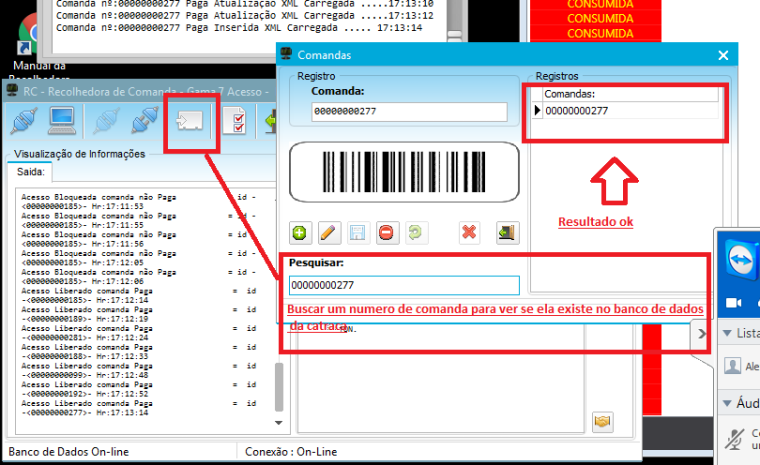Screen dimensions: 760x465
Task: Click the green refresh arrow icon
Action: click(415, 233)
